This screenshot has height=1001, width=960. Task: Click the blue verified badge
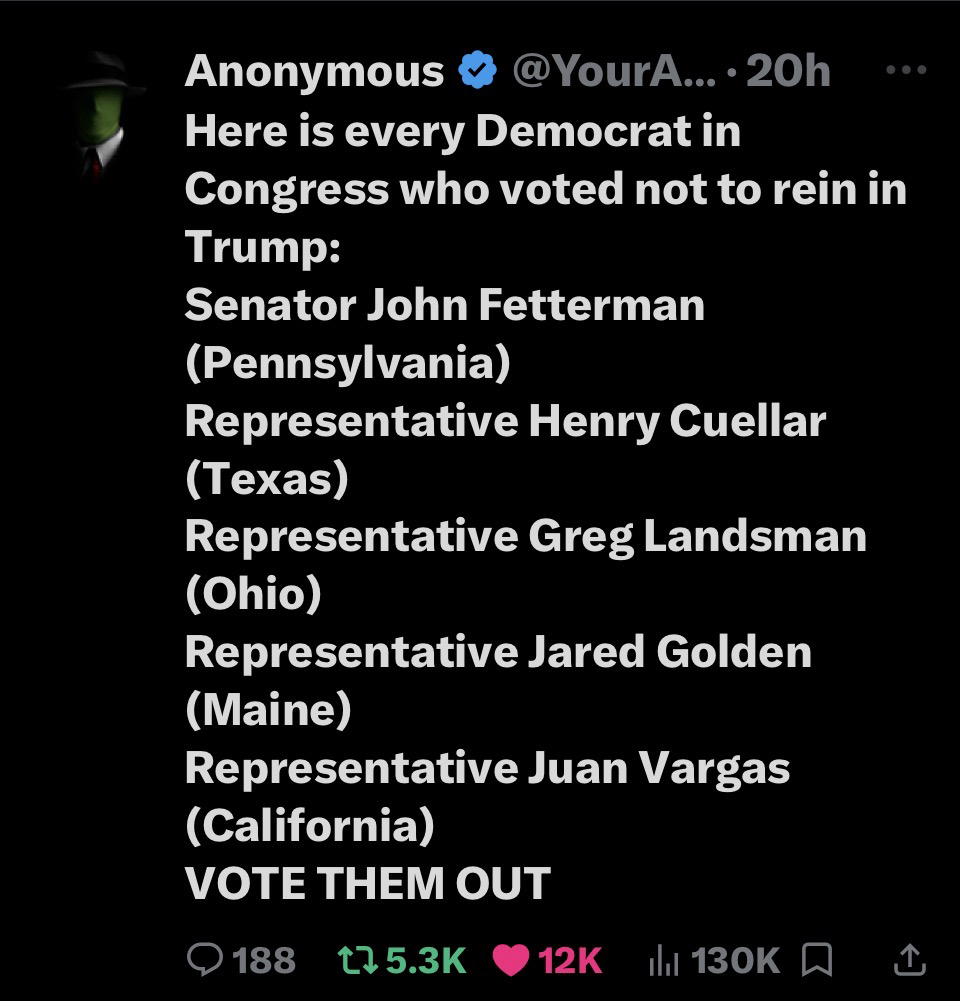(478, 72)
